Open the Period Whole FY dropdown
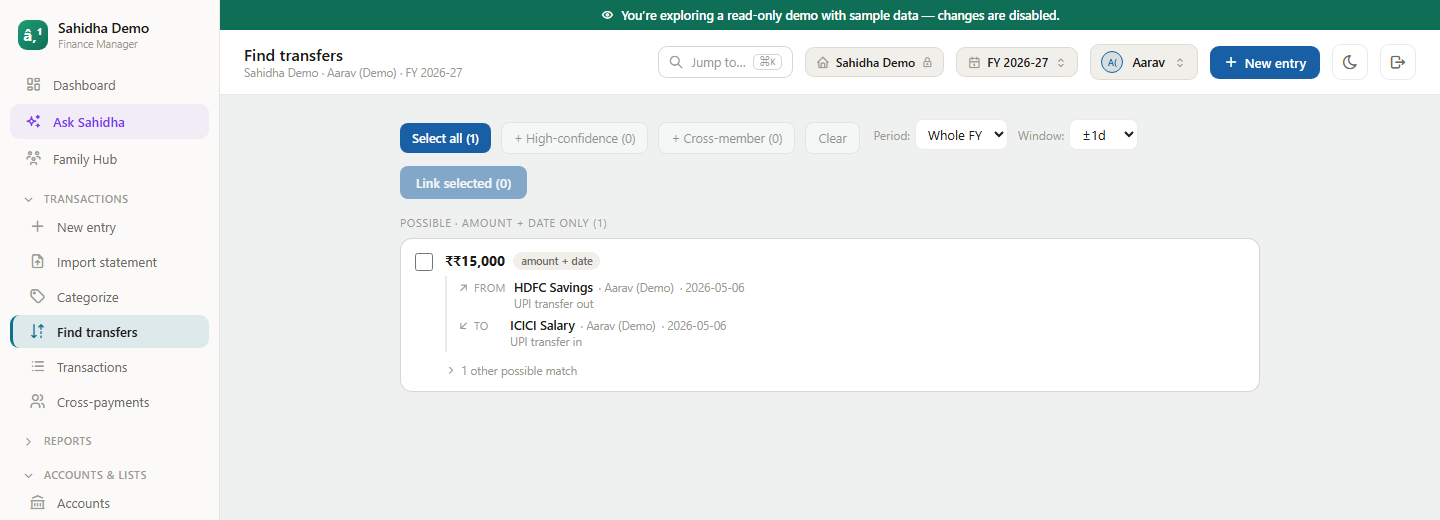The image size is (1440, 520). click(961, 135)
